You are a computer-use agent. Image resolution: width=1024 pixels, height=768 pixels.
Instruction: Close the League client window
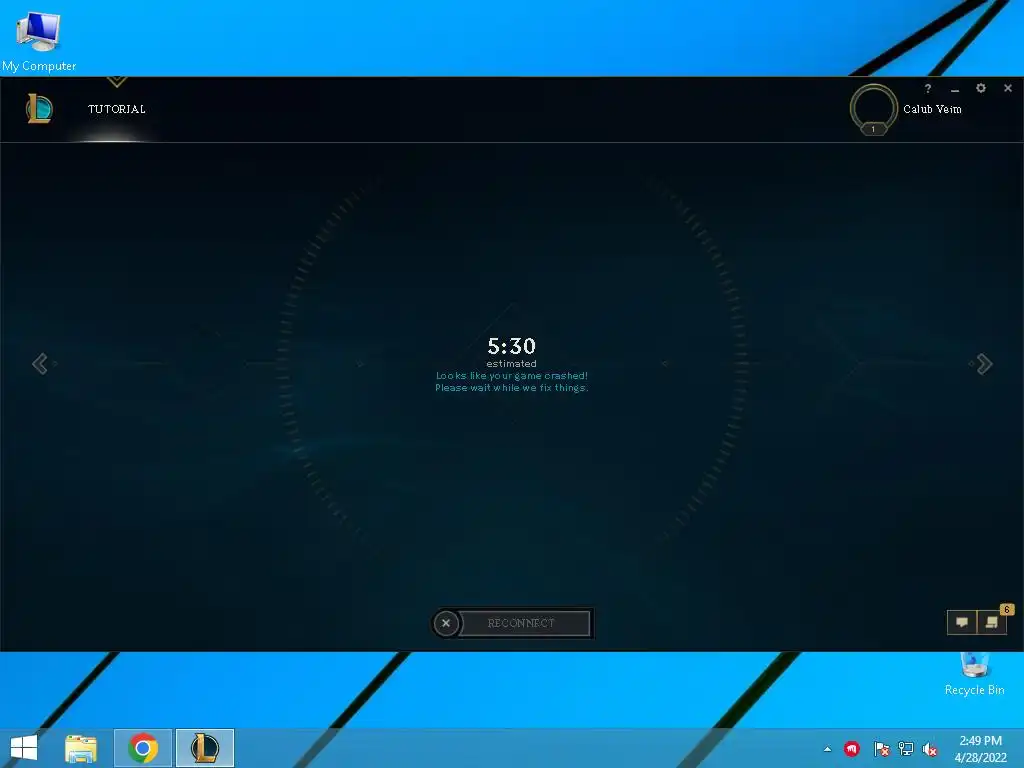[x=1008, y=88]
